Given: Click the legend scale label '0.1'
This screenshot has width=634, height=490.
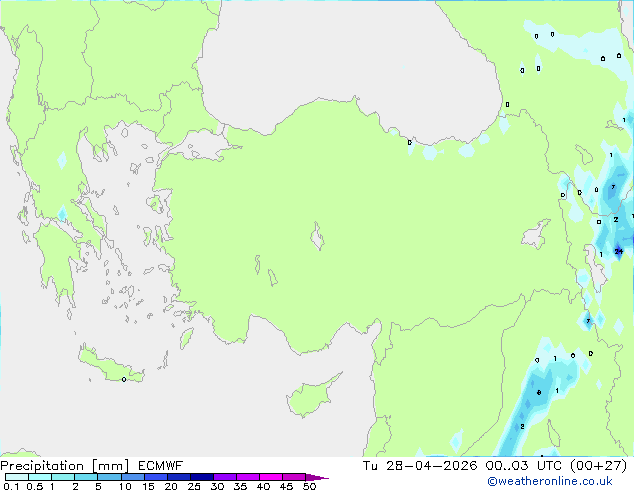Looking at the screenshot, I should [11, 486].
